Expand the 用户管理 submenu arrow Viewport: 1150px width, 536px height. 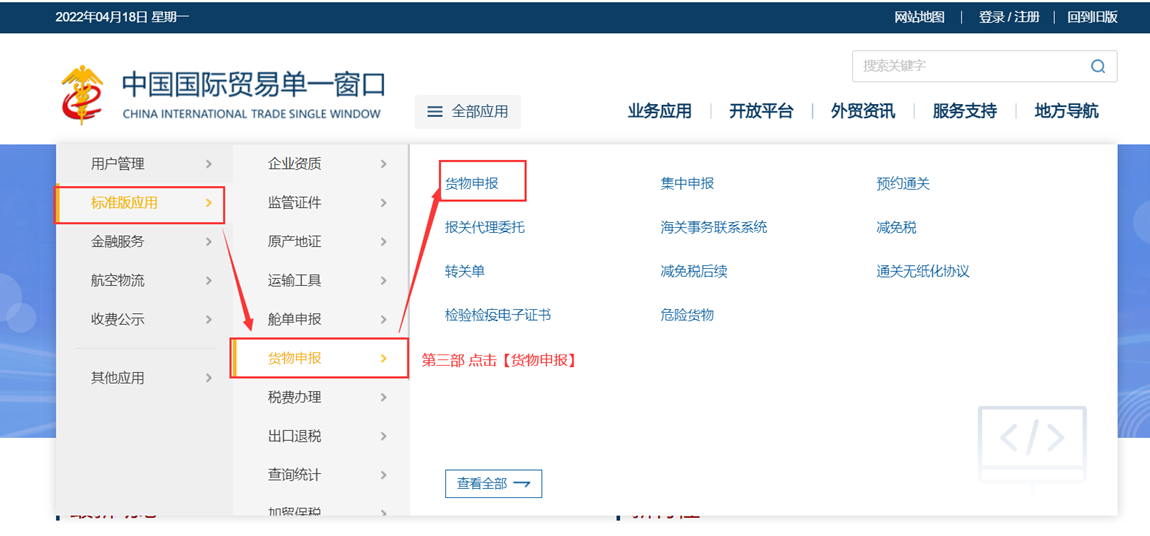(208, 164)
